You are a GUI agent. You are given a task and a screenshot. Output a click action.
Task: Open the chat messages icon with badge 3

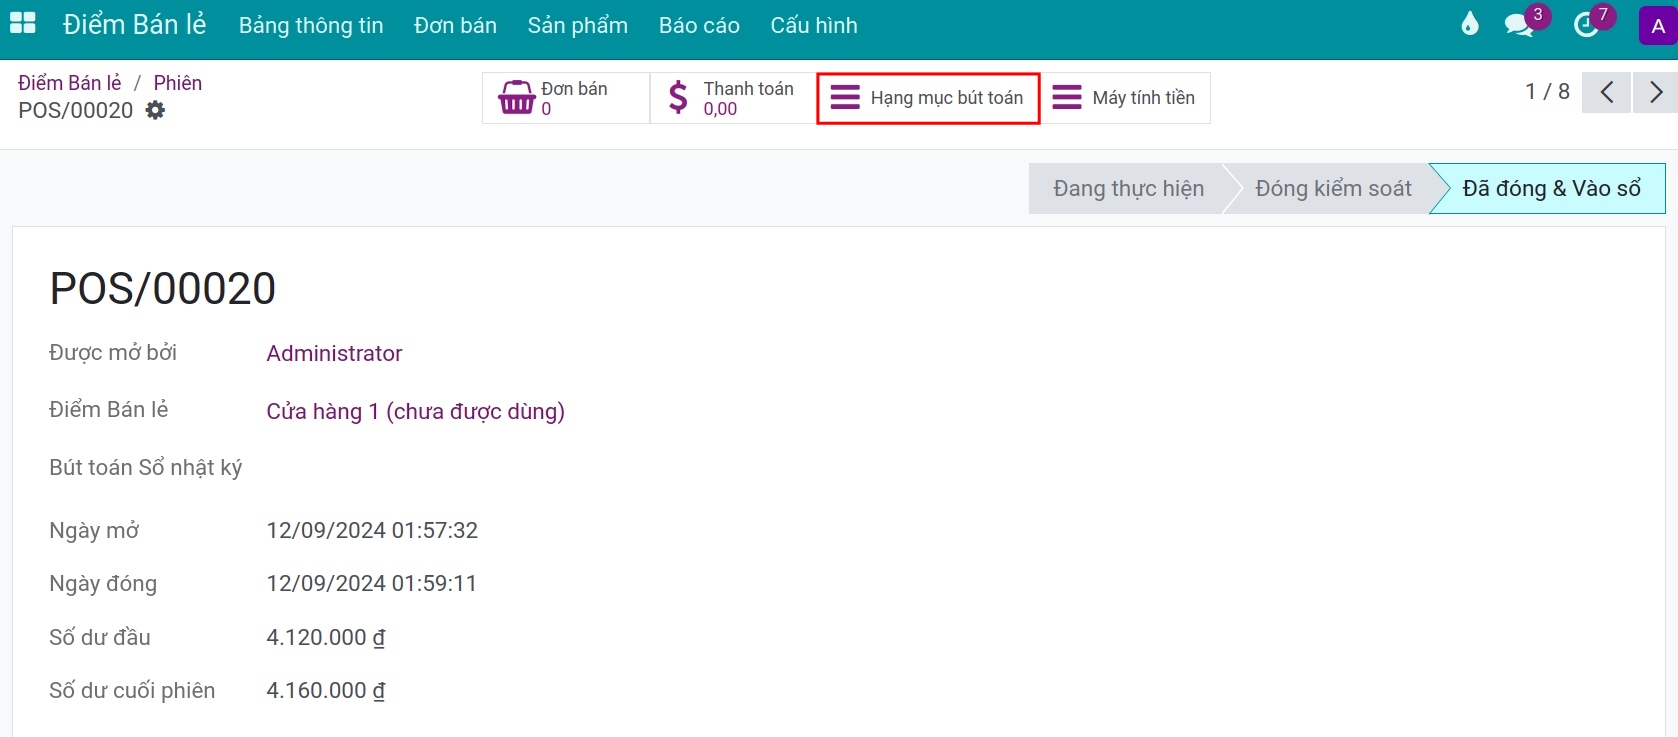[1520, 25]
